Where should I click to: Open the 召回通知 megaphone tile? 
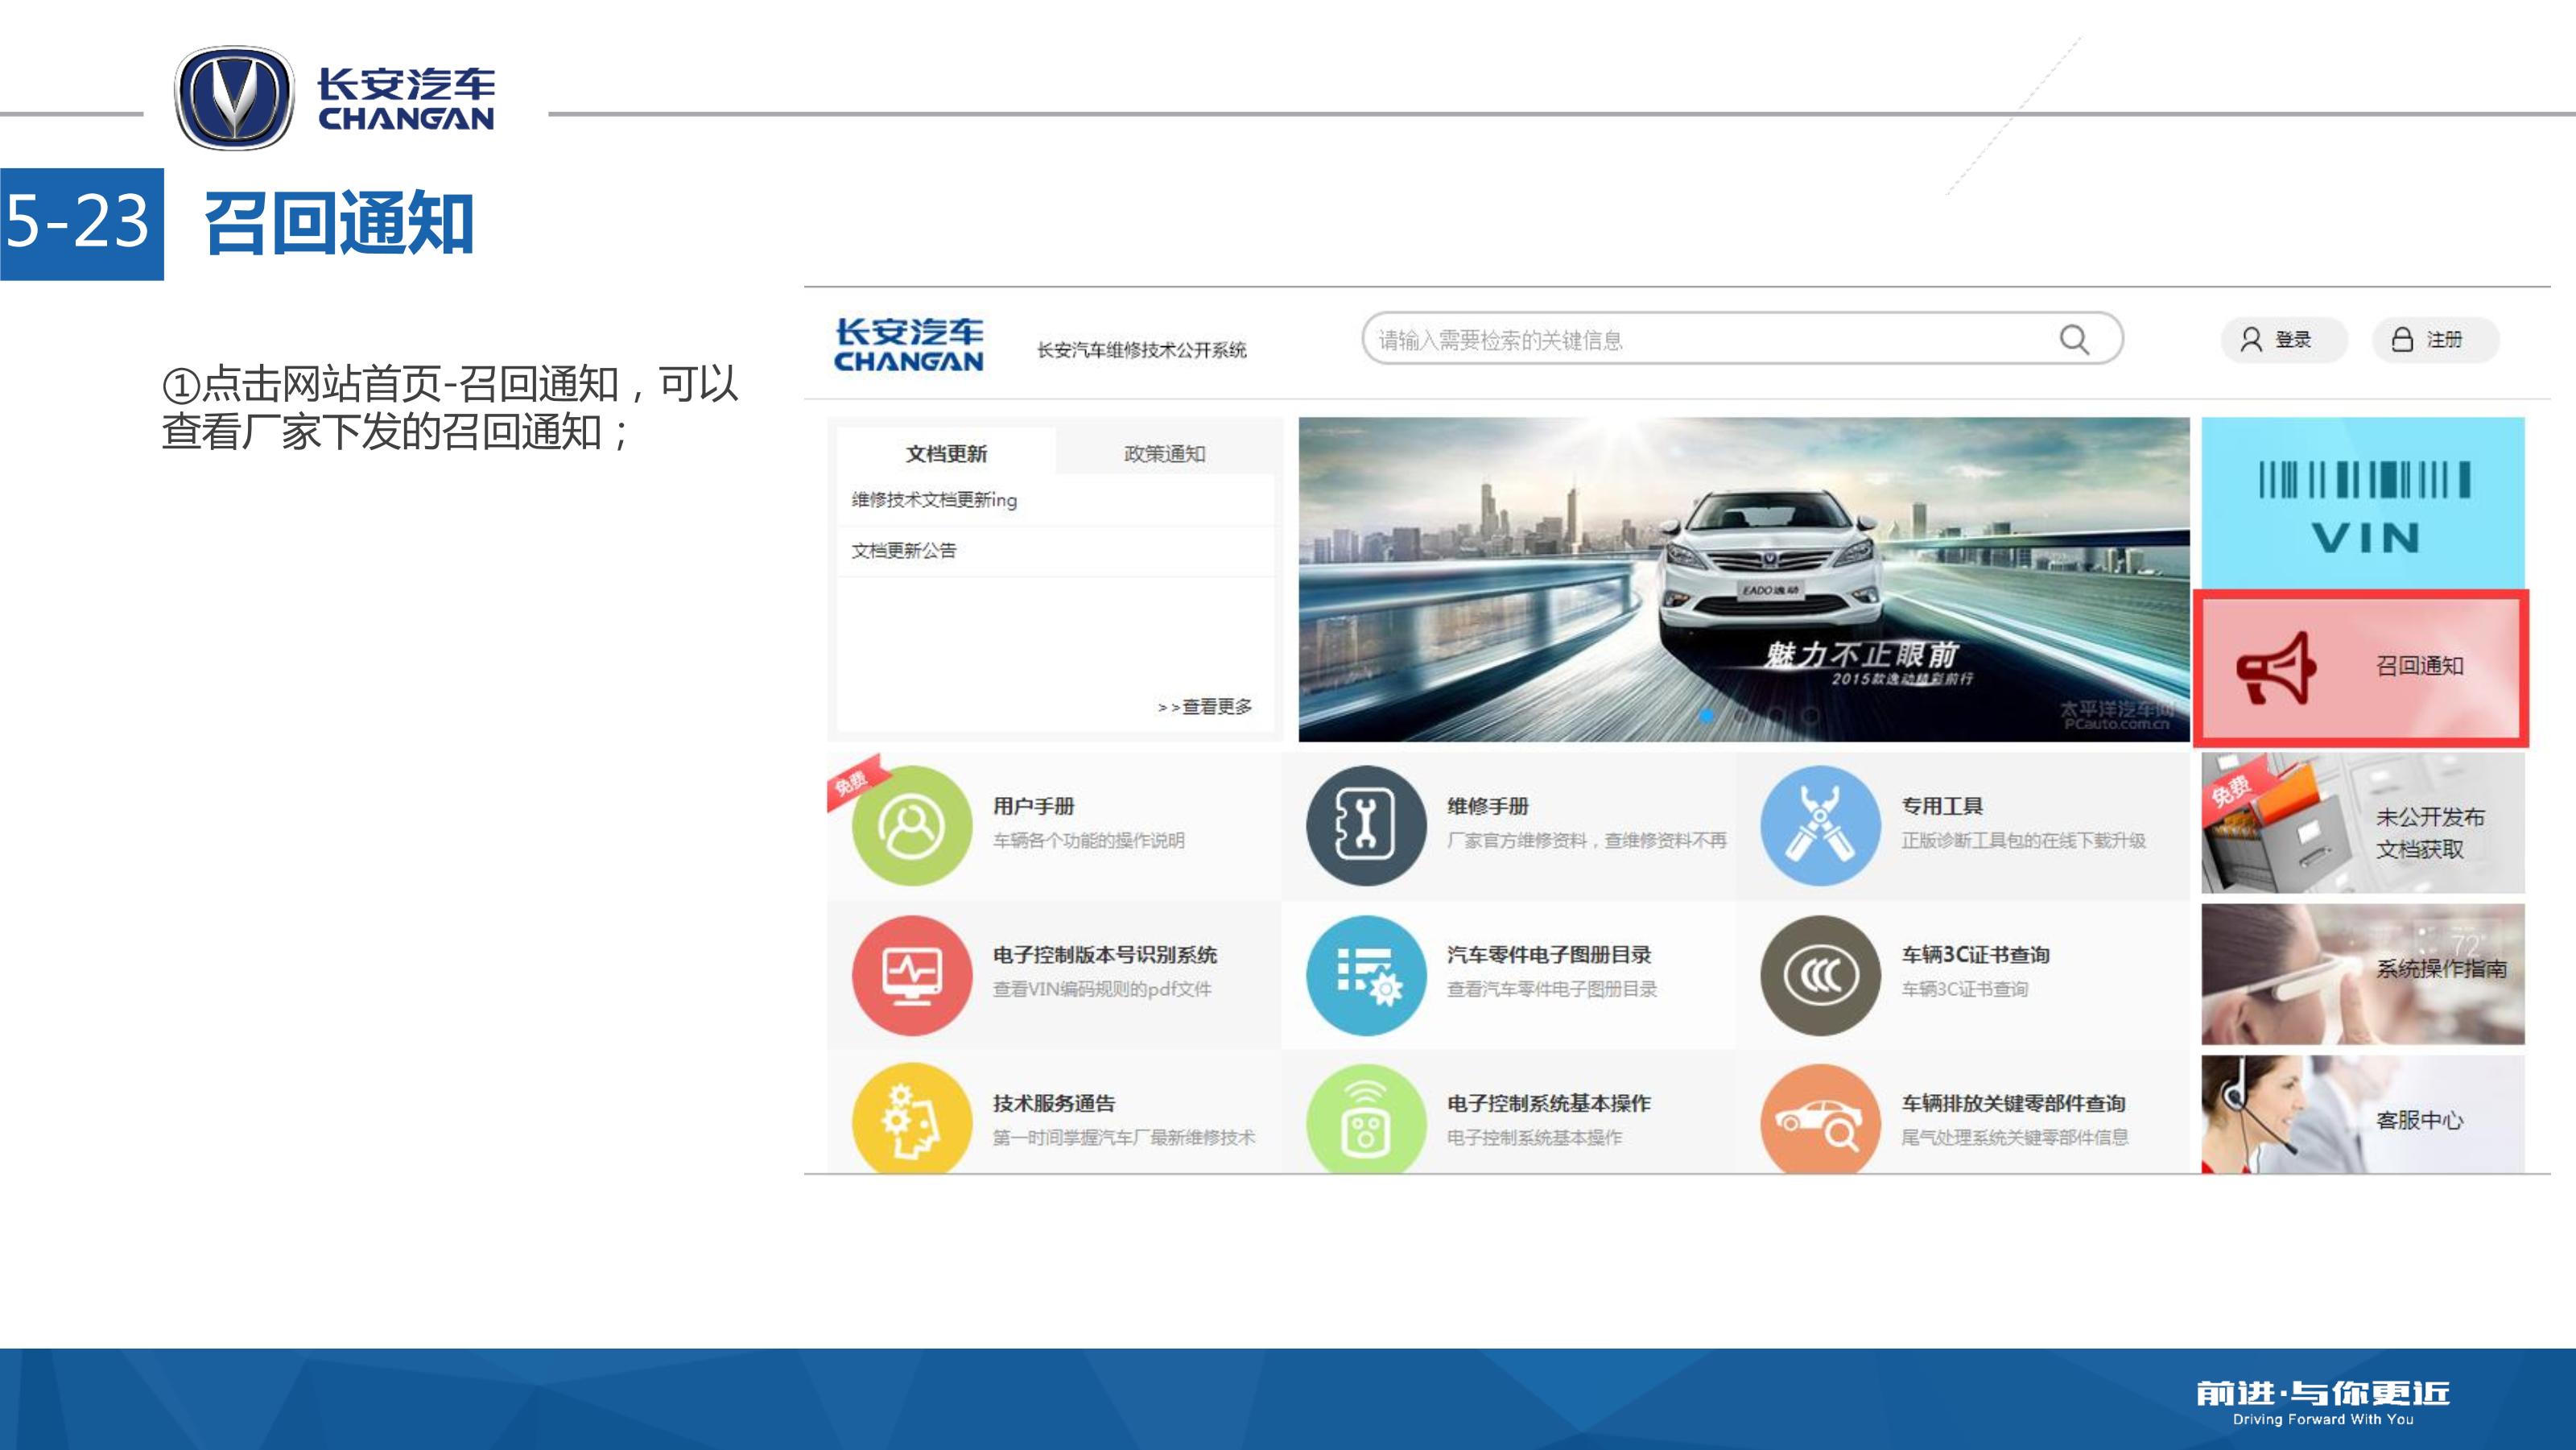[2361, 668]
